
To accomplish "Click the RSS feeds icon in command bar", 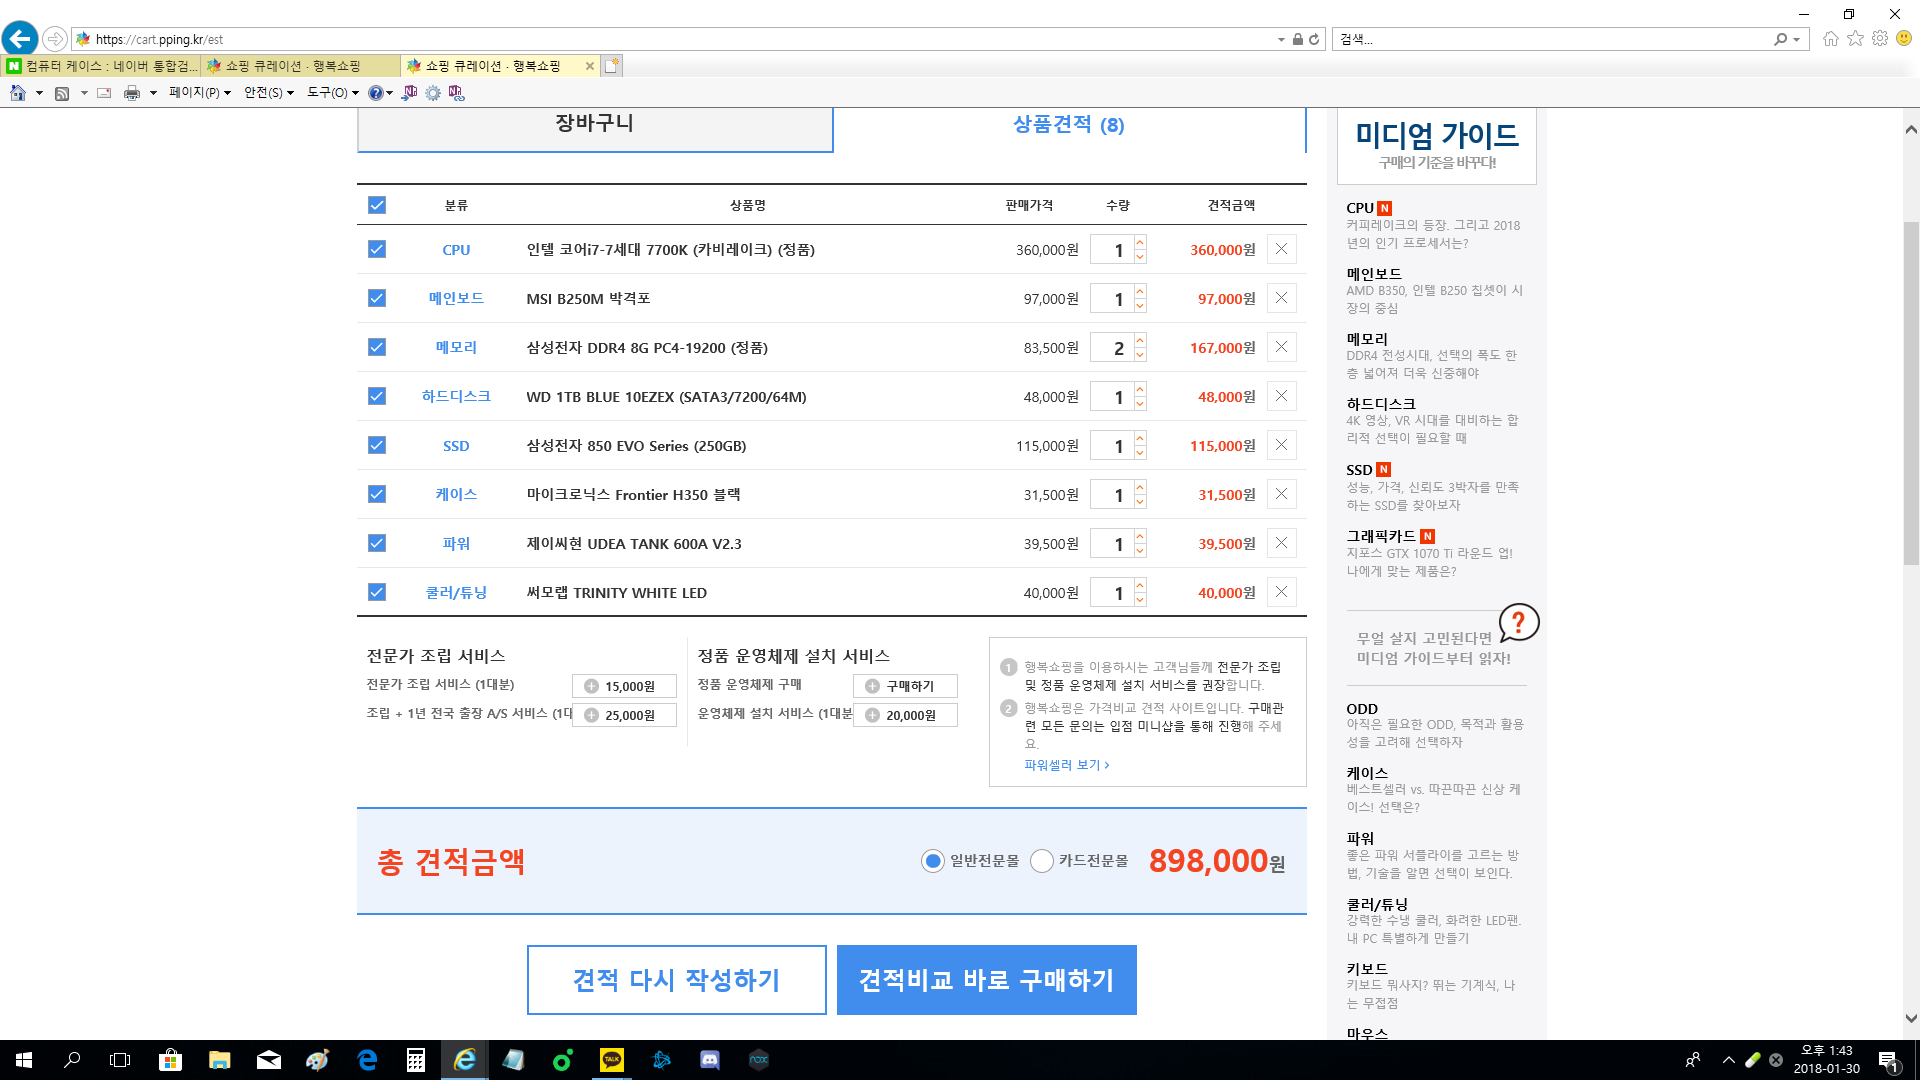I will 62,93.
